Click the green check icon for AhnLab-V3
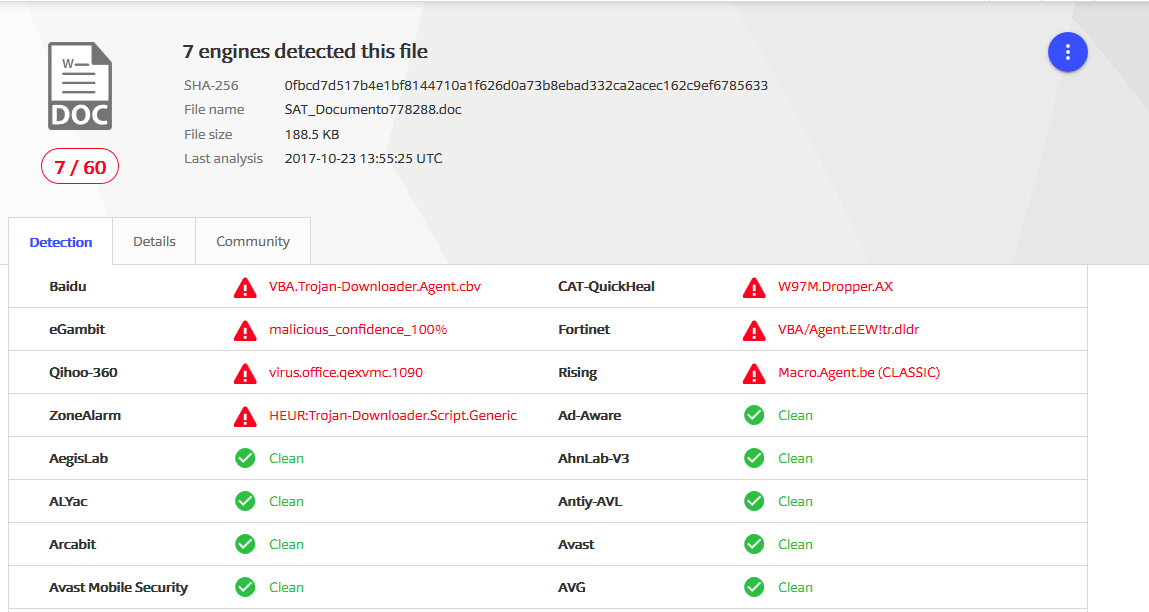This screenshot has width=1149, height=612. pyautogui.click(x=754, y=458)
